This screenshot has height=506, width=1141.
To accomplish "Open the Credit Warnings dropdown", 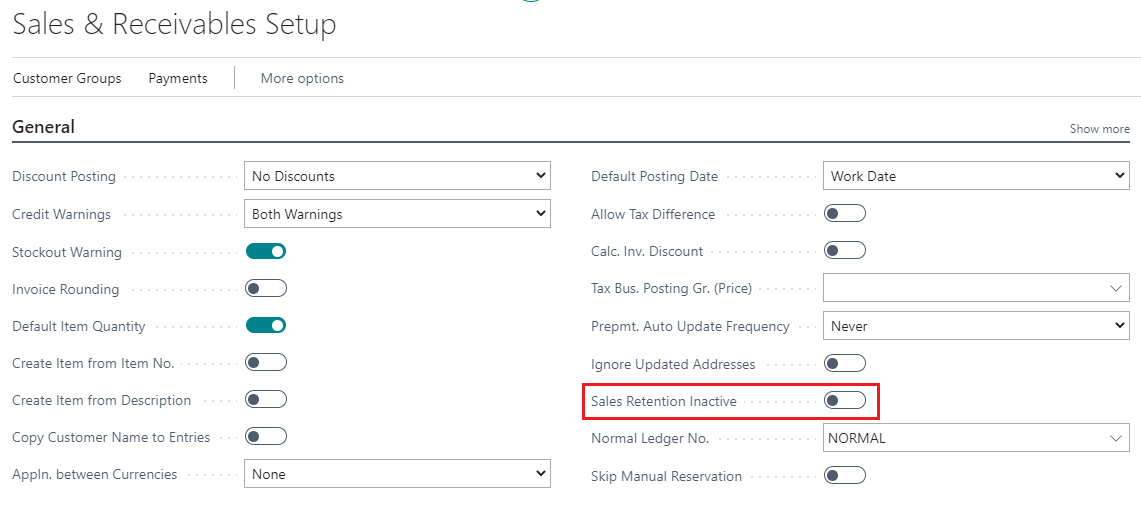I will [x=397, y=214].
